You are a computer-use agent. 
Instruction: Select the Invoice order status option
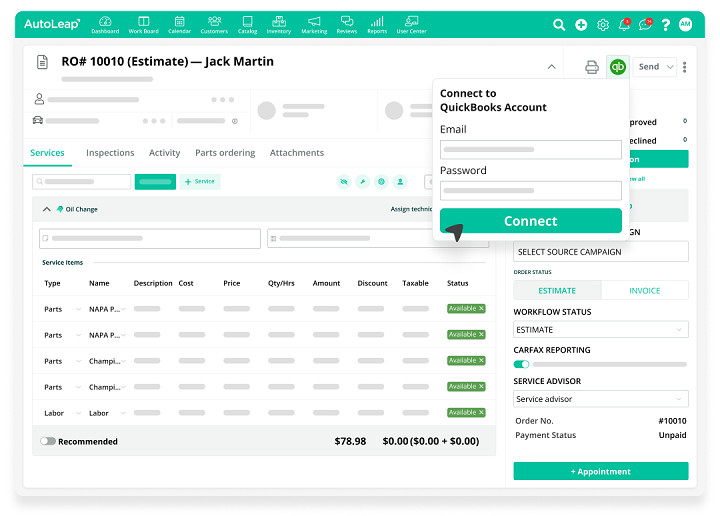(x=644, y=291)
